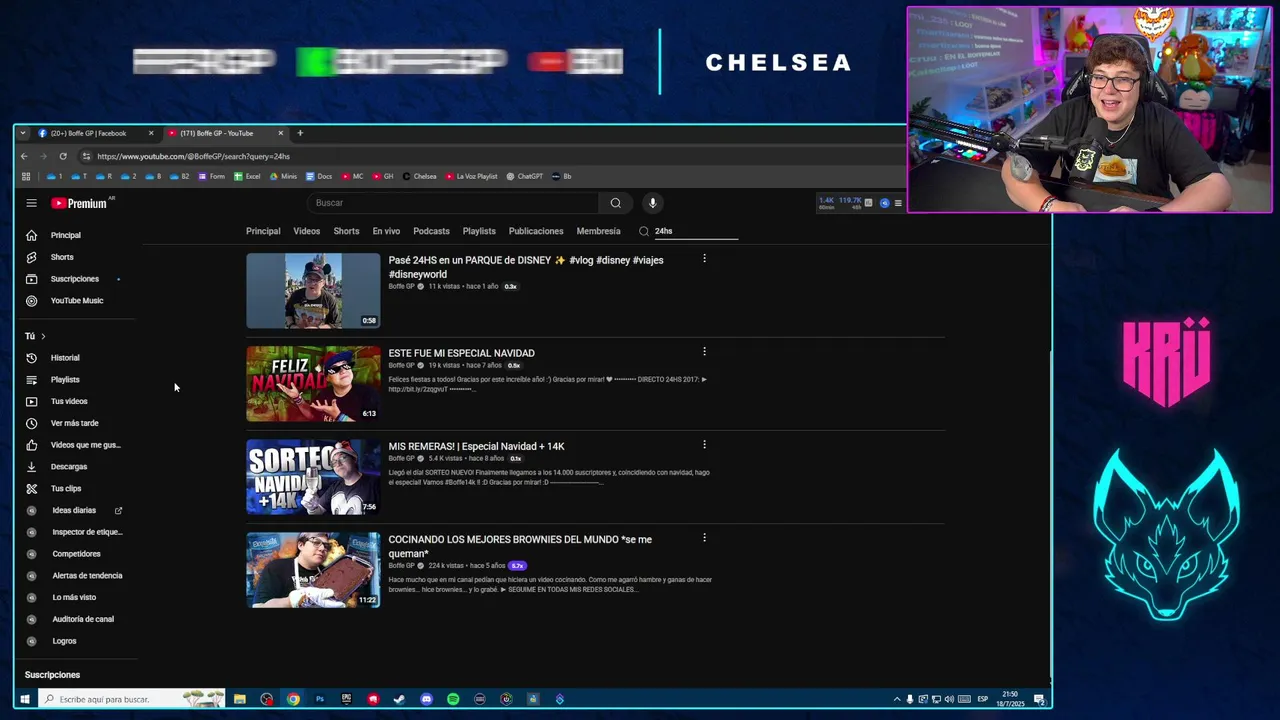Open Ver más tarde in the sidebar
The image size is (1280, 720).
tap(75, 423)
